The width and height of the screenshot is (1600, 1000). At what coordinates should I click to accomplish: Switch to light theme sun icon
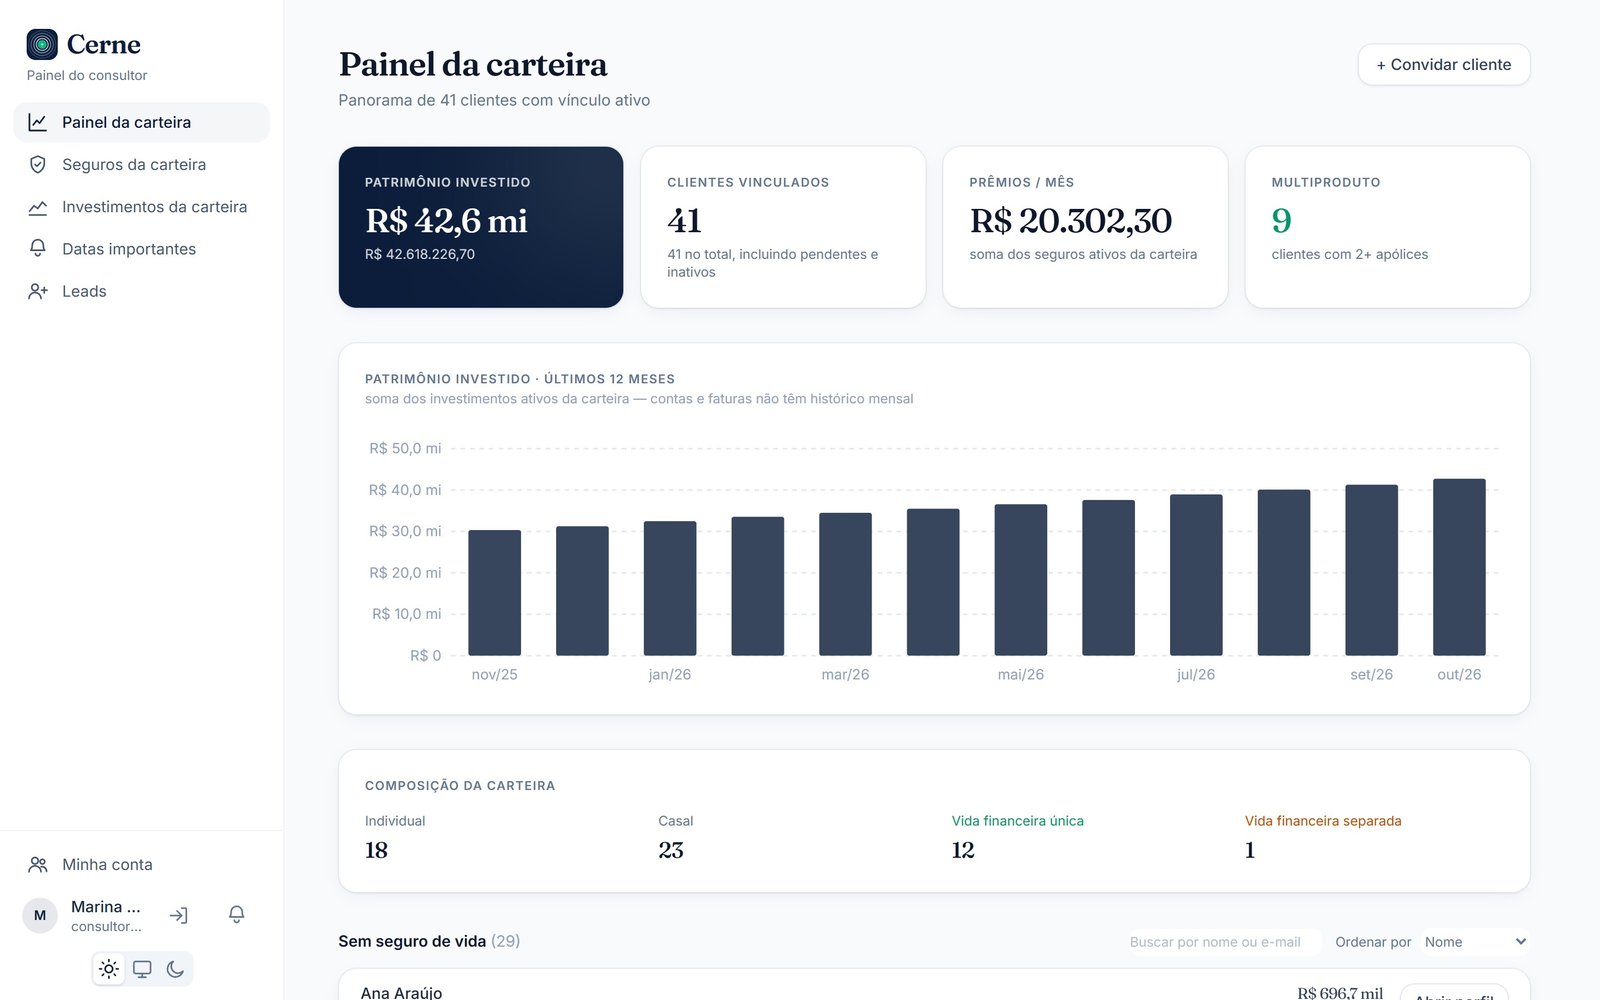[x=109, y=969]
